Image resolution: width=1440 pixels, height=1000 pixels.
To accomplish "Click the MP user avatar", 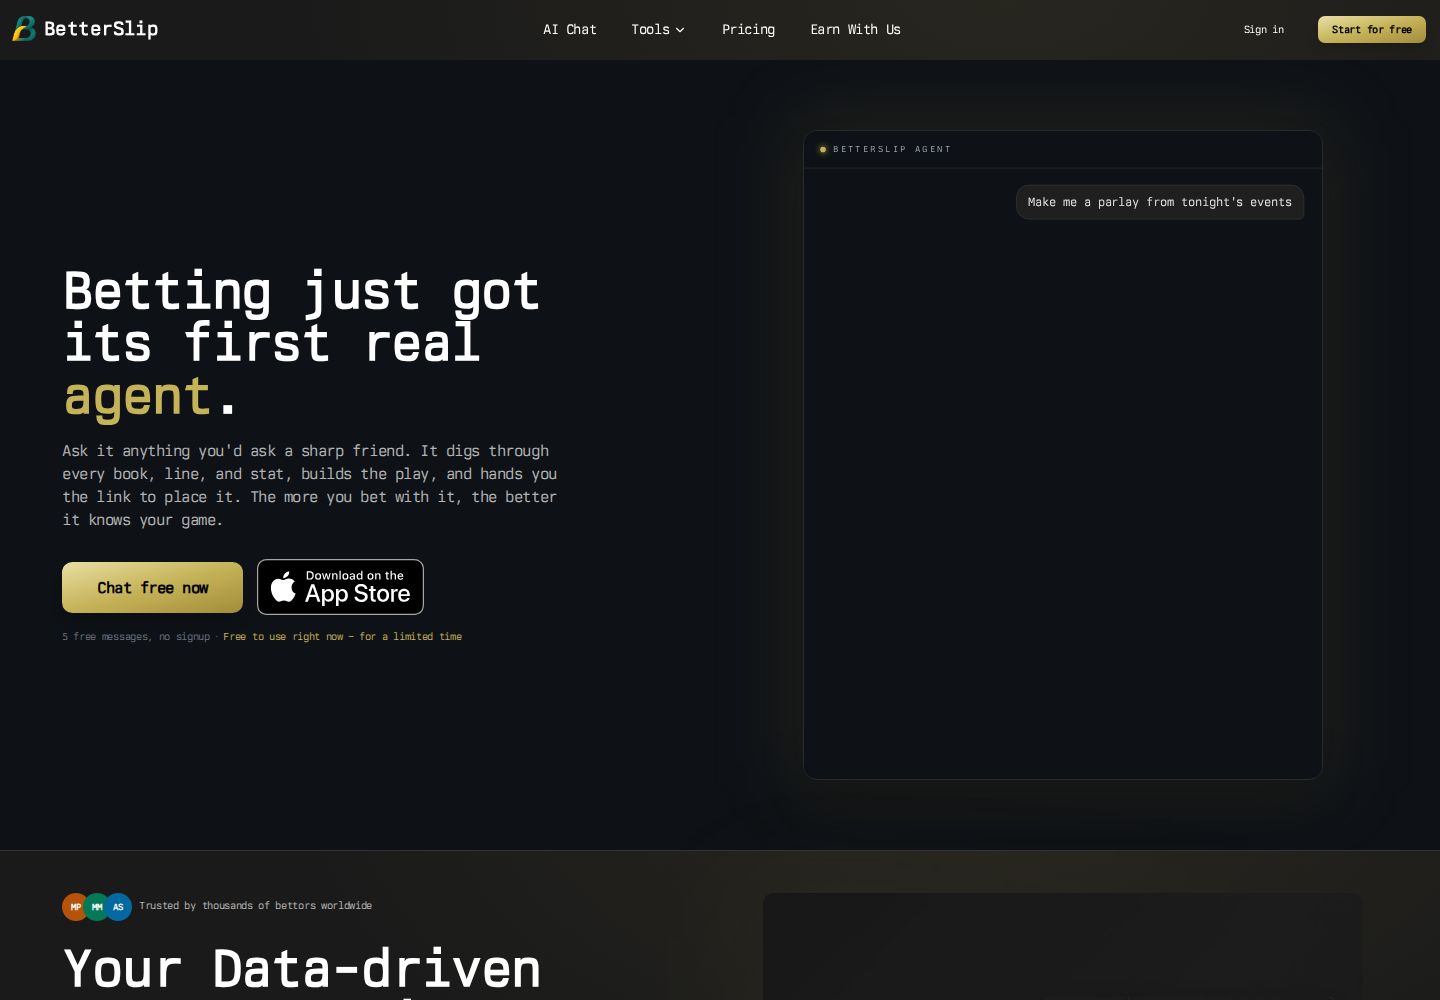I will coord(76,907).
